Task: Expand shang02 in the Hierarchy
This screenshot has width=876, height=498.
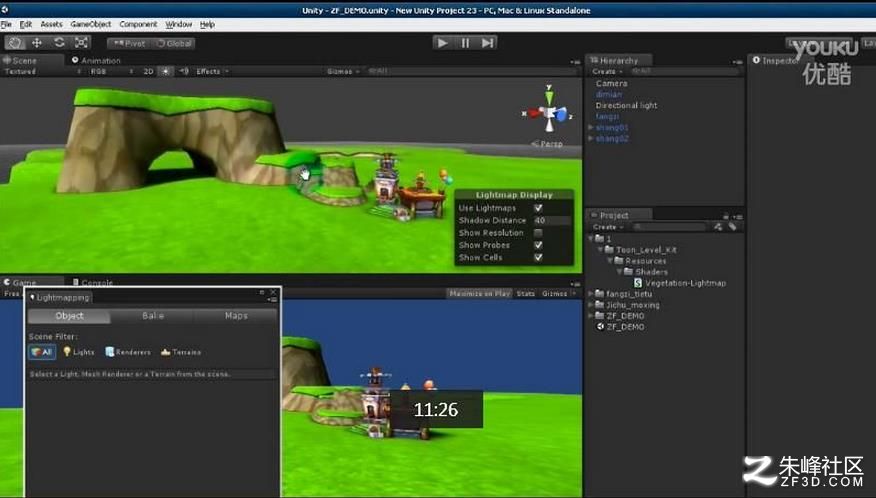Action: [591, 138]
